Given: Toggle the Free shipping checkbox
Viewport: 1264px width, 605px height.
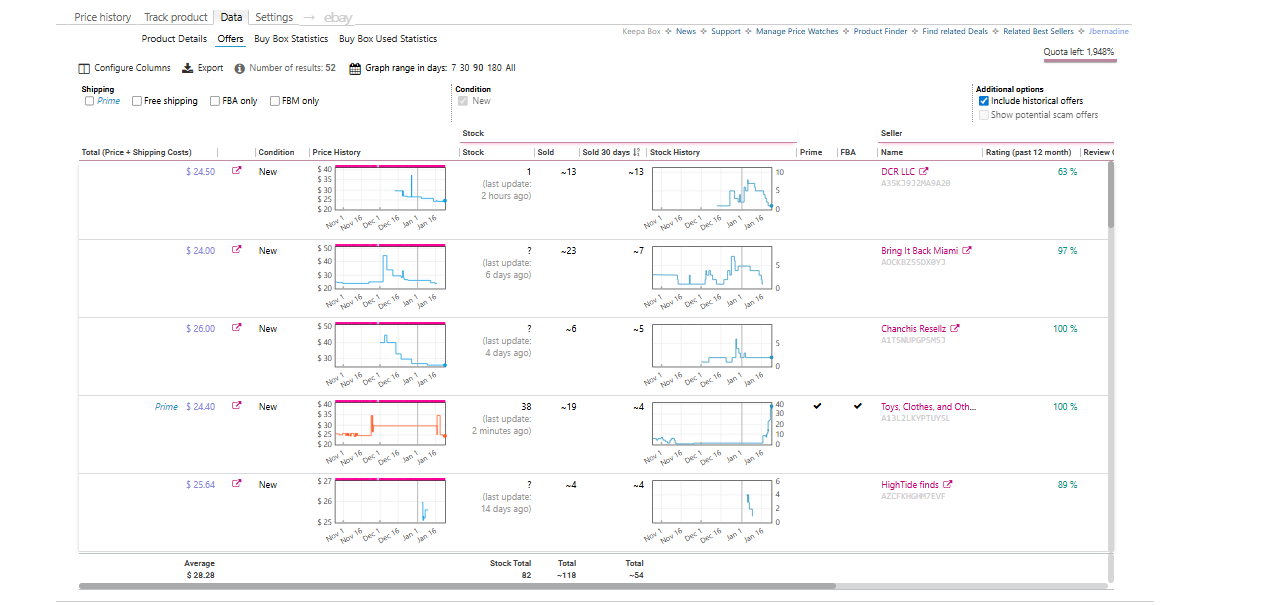Looking at the screenshot, I should [x=138, y=101].
